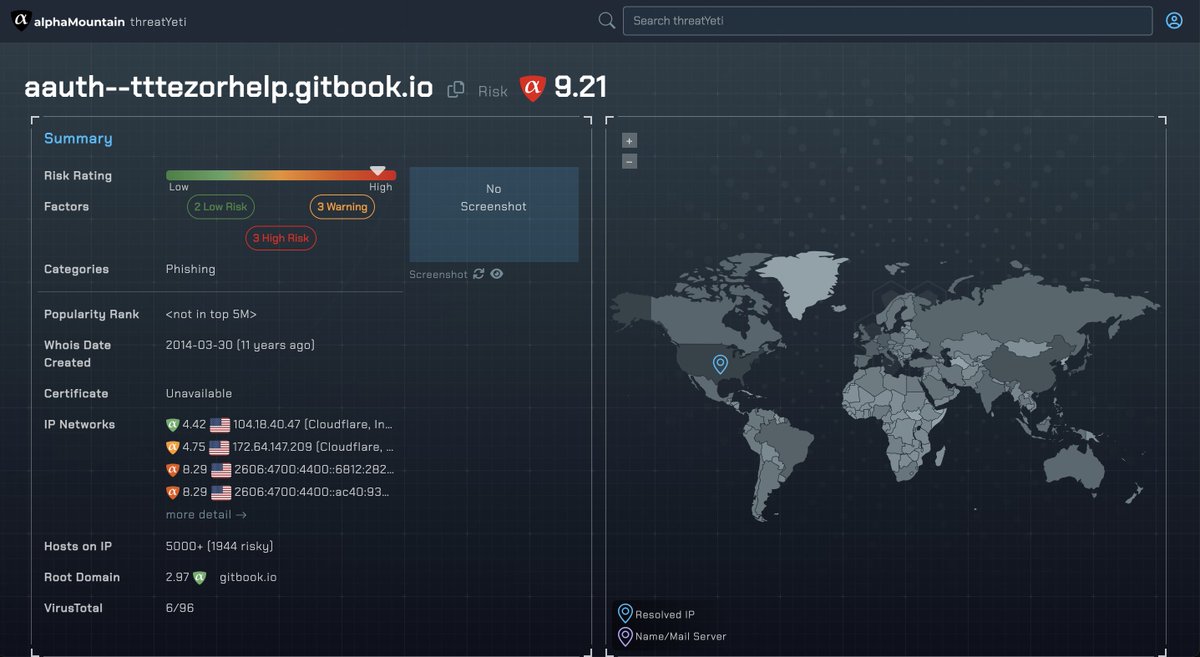Open IPv6 address ending ac40:93
The width and height of the screenshot is (1200, 657).
coord(313,492)
